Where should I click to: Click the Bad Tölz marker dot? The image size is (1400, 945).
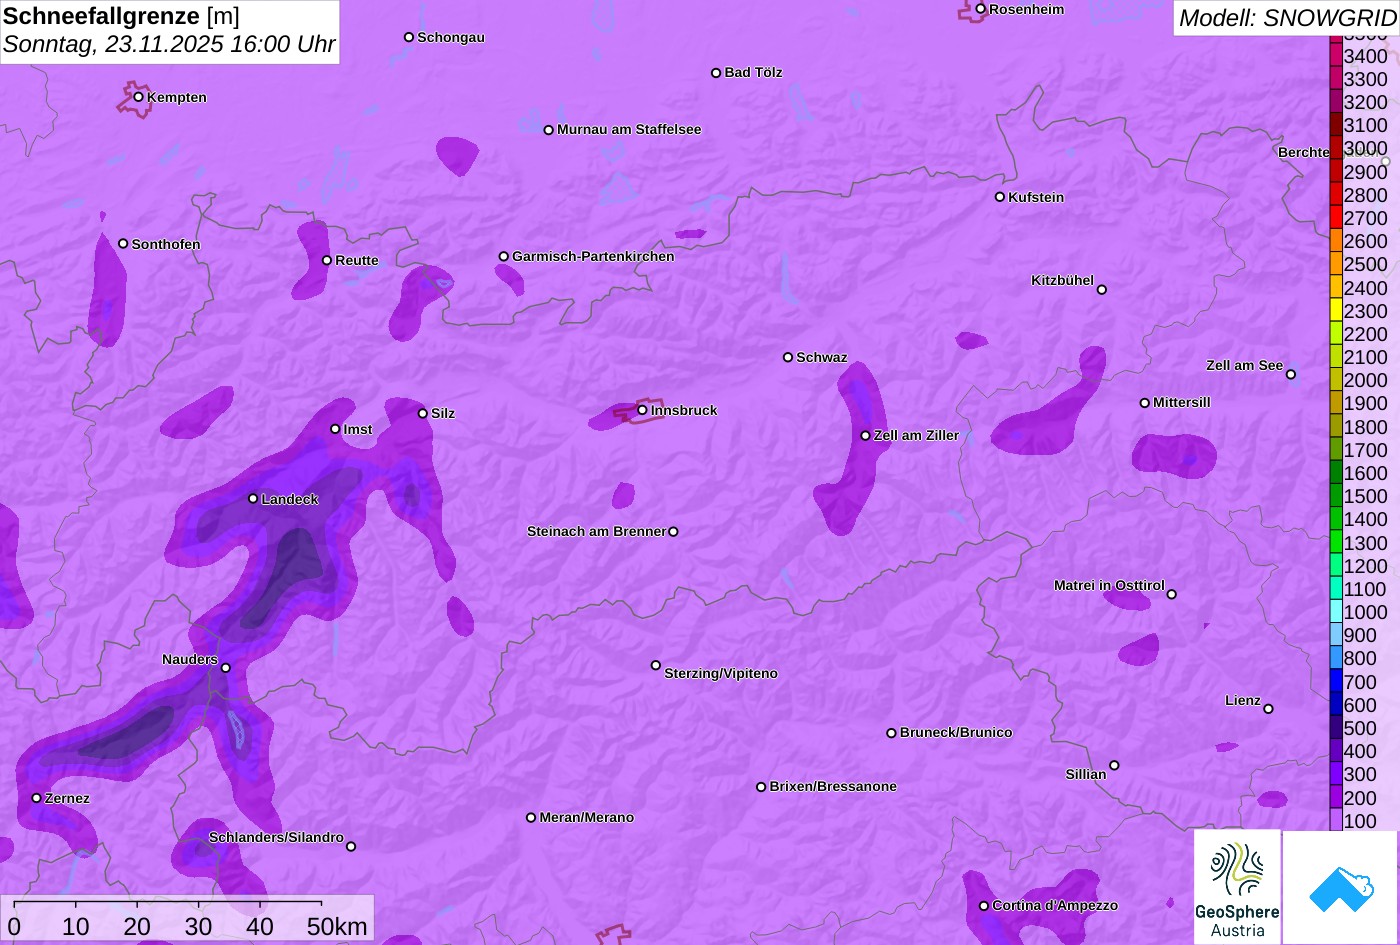pos(716,73)
